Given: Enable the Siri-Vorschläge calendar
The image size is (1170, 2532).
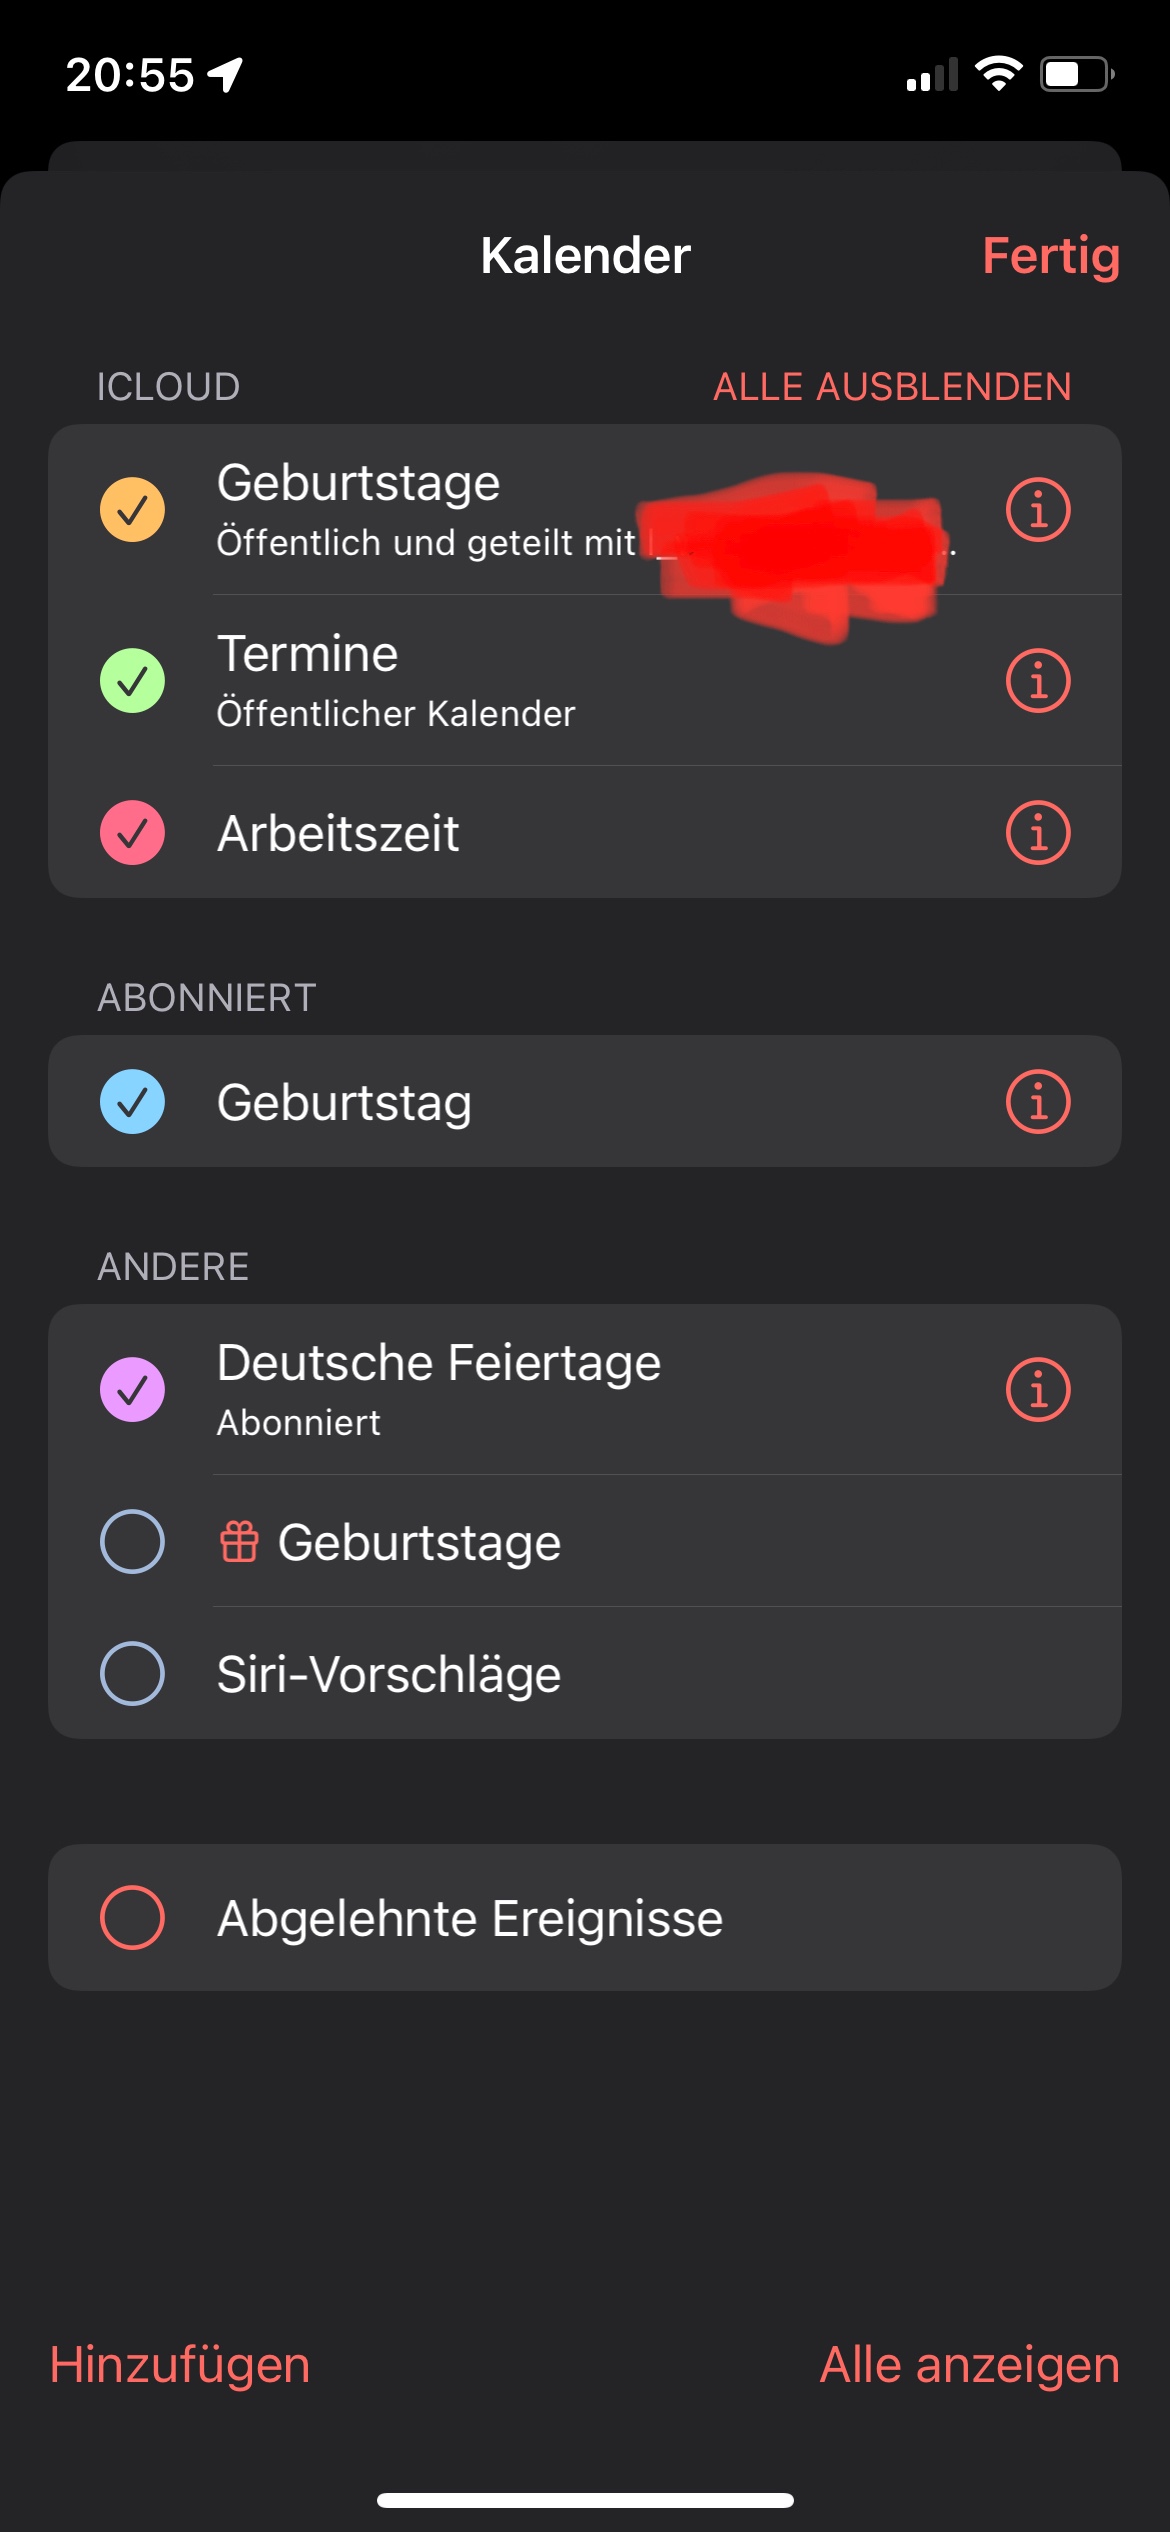Looking at the screenshot, I should [x=132, y=1673].
